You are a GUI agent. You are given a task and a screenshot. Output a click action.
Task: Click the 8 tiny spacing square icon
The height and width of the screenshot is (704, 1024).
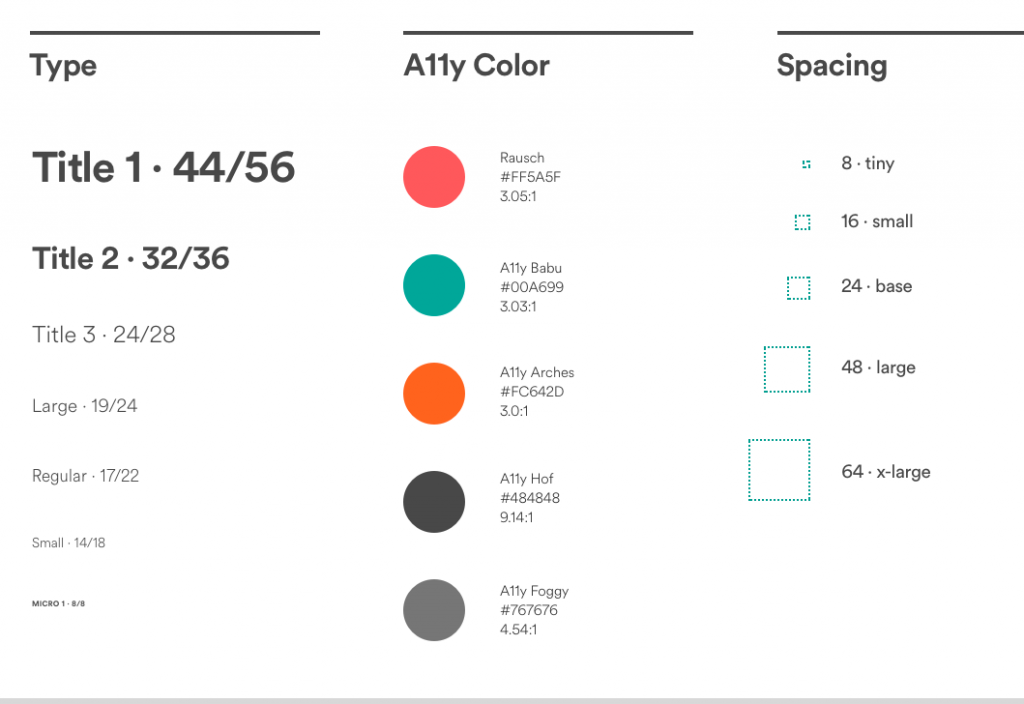pos(806,164)
